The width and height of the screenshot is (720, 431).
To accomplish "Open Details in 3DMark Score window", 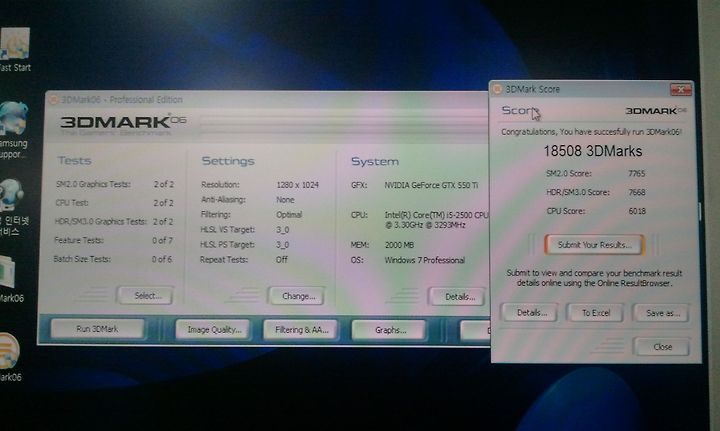I will pos(529,313).
